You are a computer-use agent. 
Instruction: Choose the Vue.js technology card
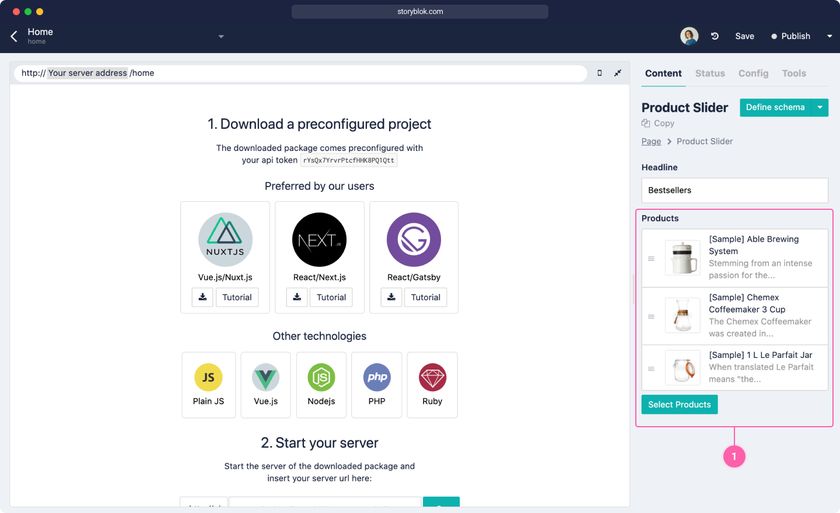coord(266,384)
